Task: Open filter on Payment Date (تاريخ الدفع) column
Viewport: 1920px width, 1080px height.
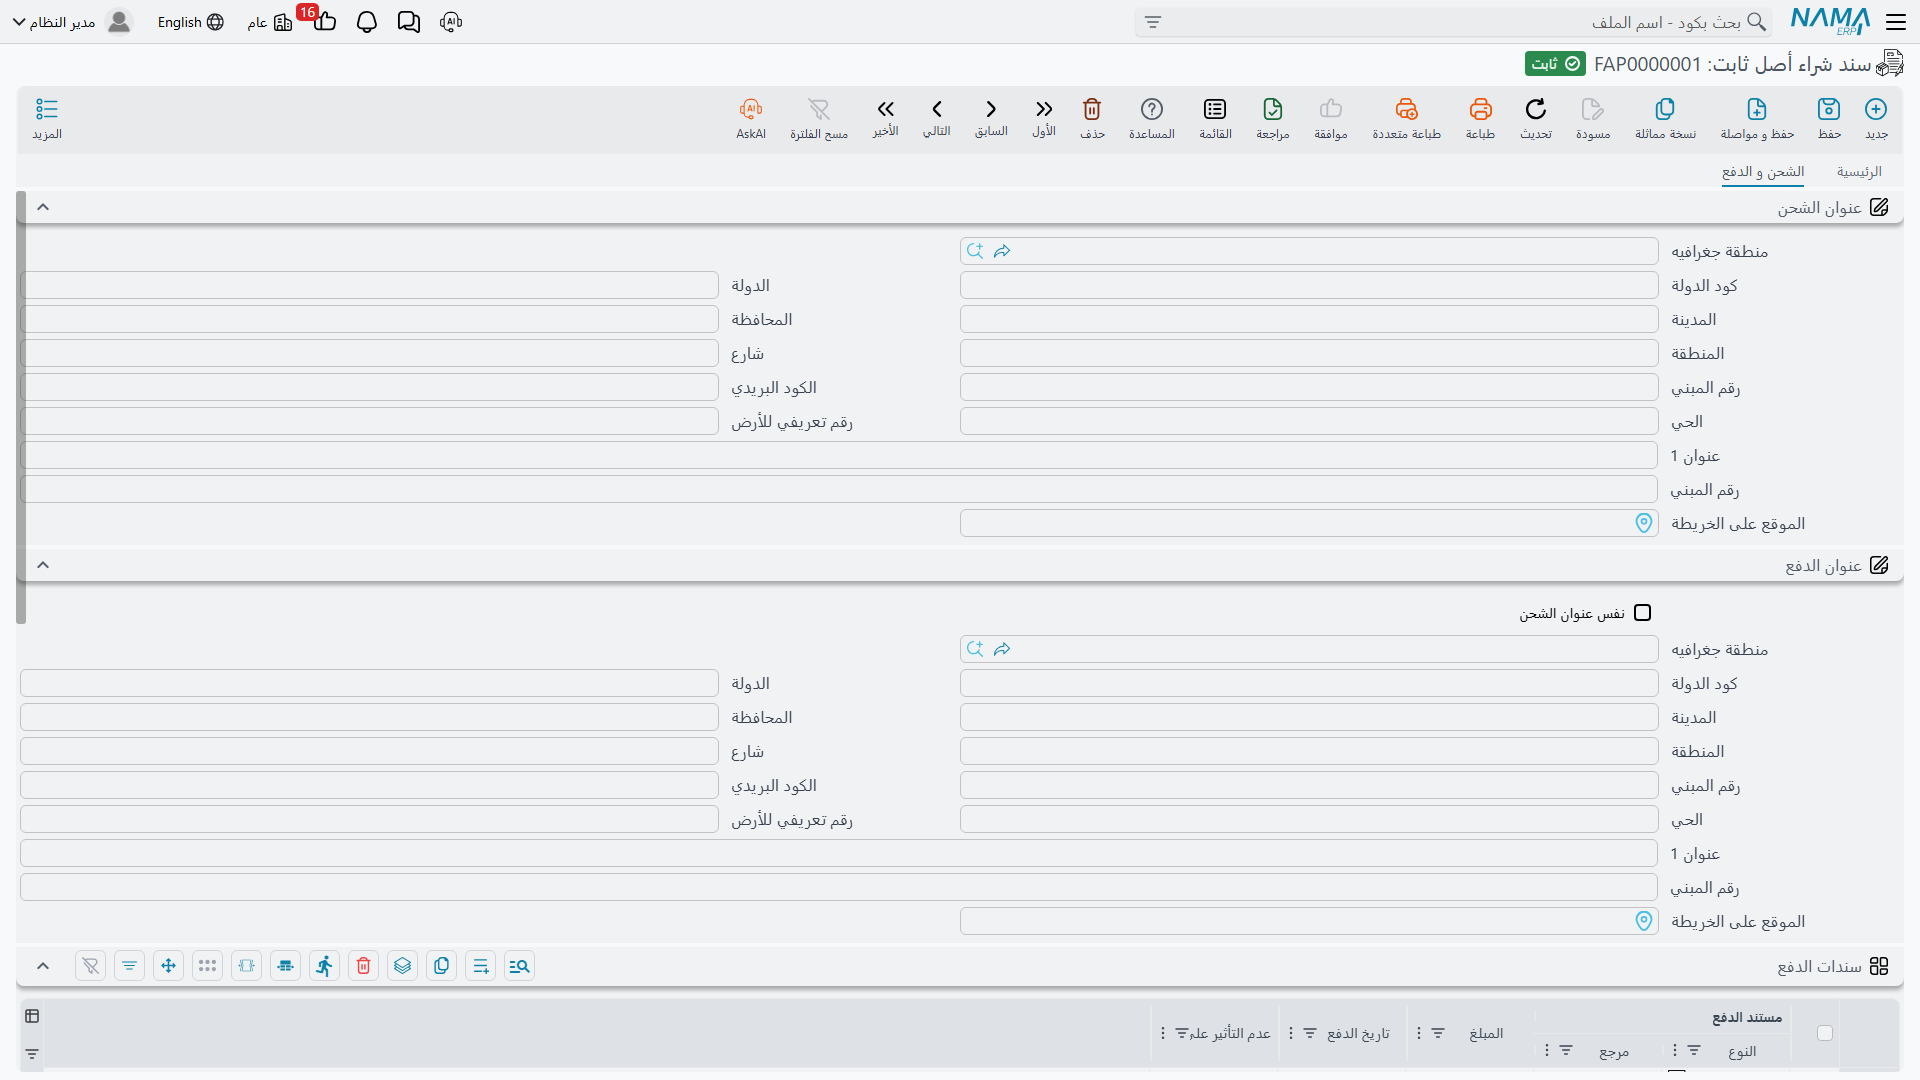Action: (x=1310, y=1033)
